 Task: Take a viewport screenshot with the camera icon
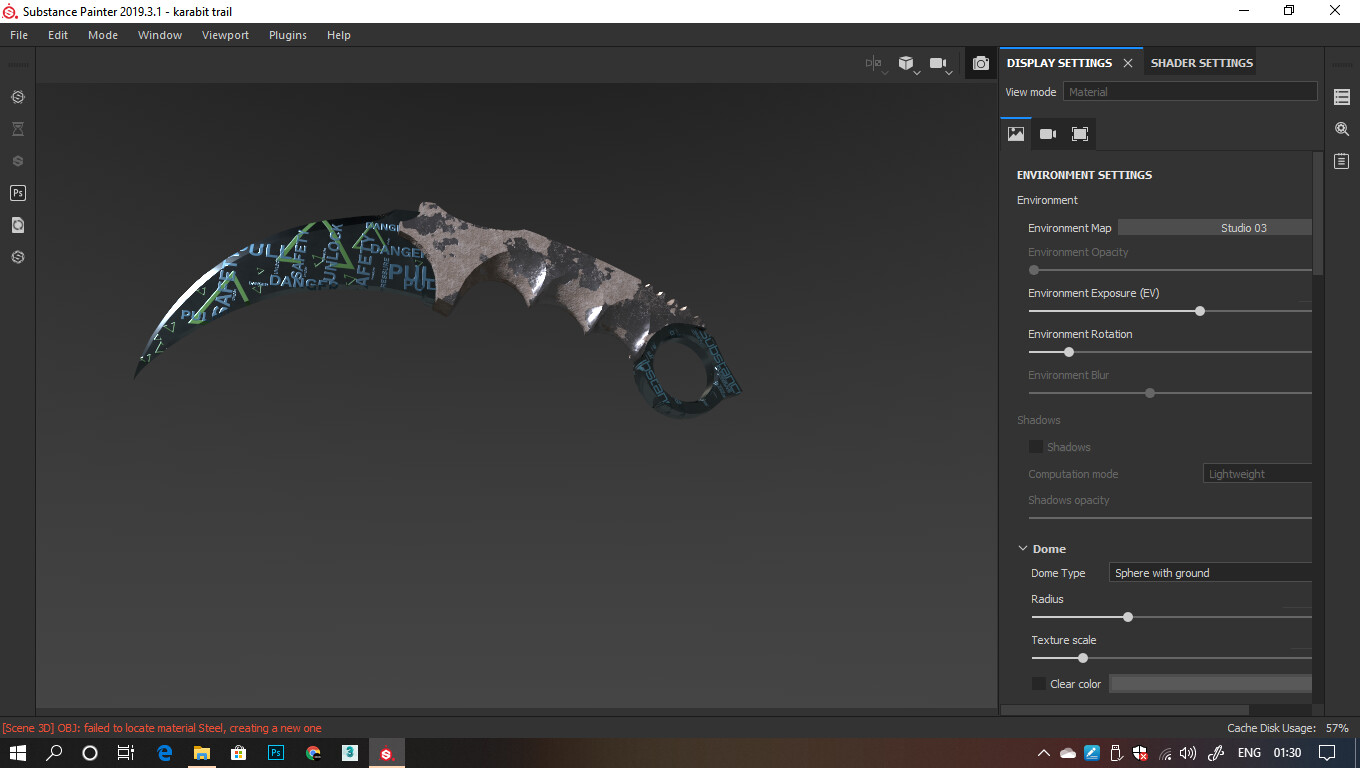coord(981,62)
